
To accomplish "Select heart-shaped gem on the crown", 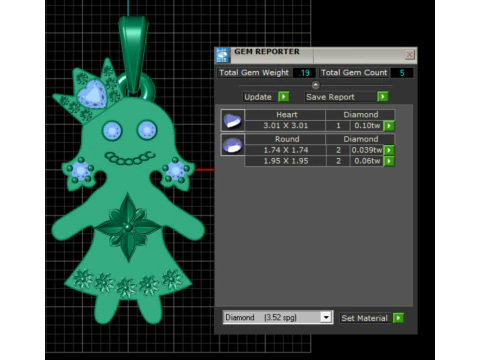I will click(x=92, y=93).
